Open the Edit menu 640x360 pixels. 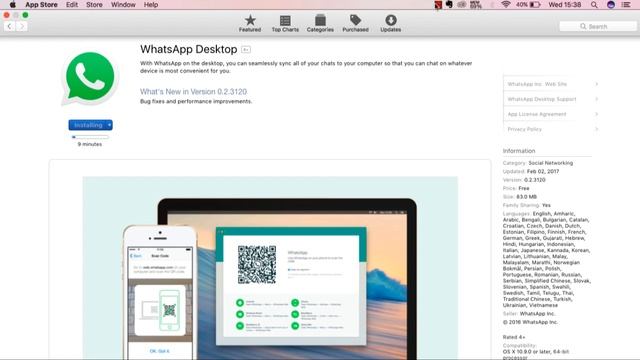72,5
